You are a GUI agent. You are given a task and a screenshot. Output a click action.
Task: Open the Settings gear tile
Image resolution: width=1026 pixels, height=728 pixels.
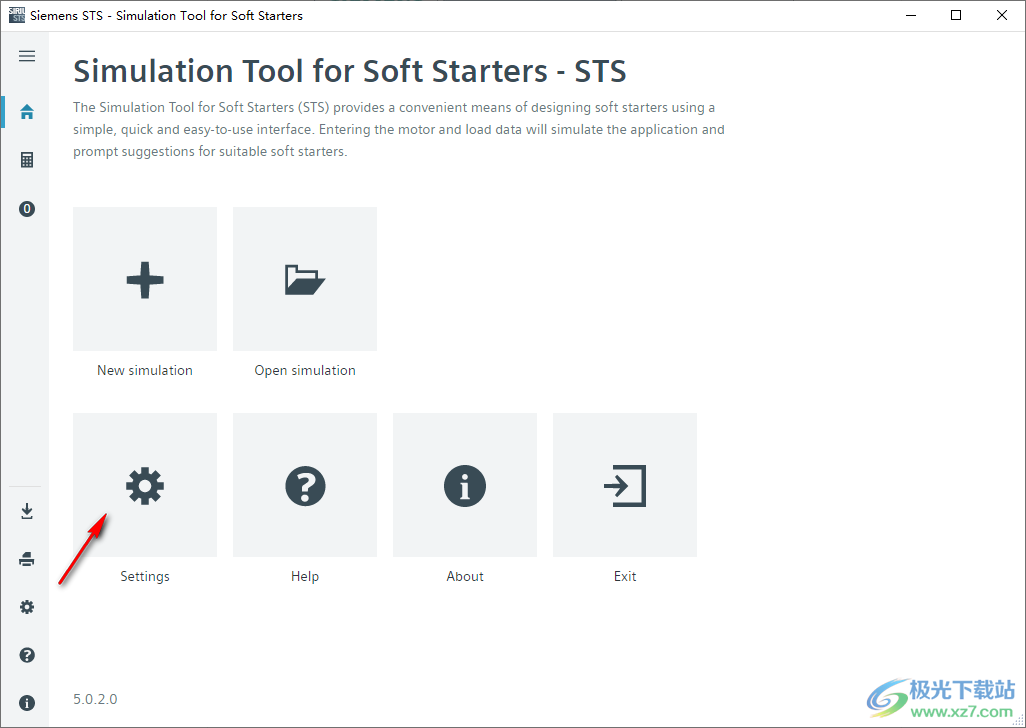coord(145,485)
